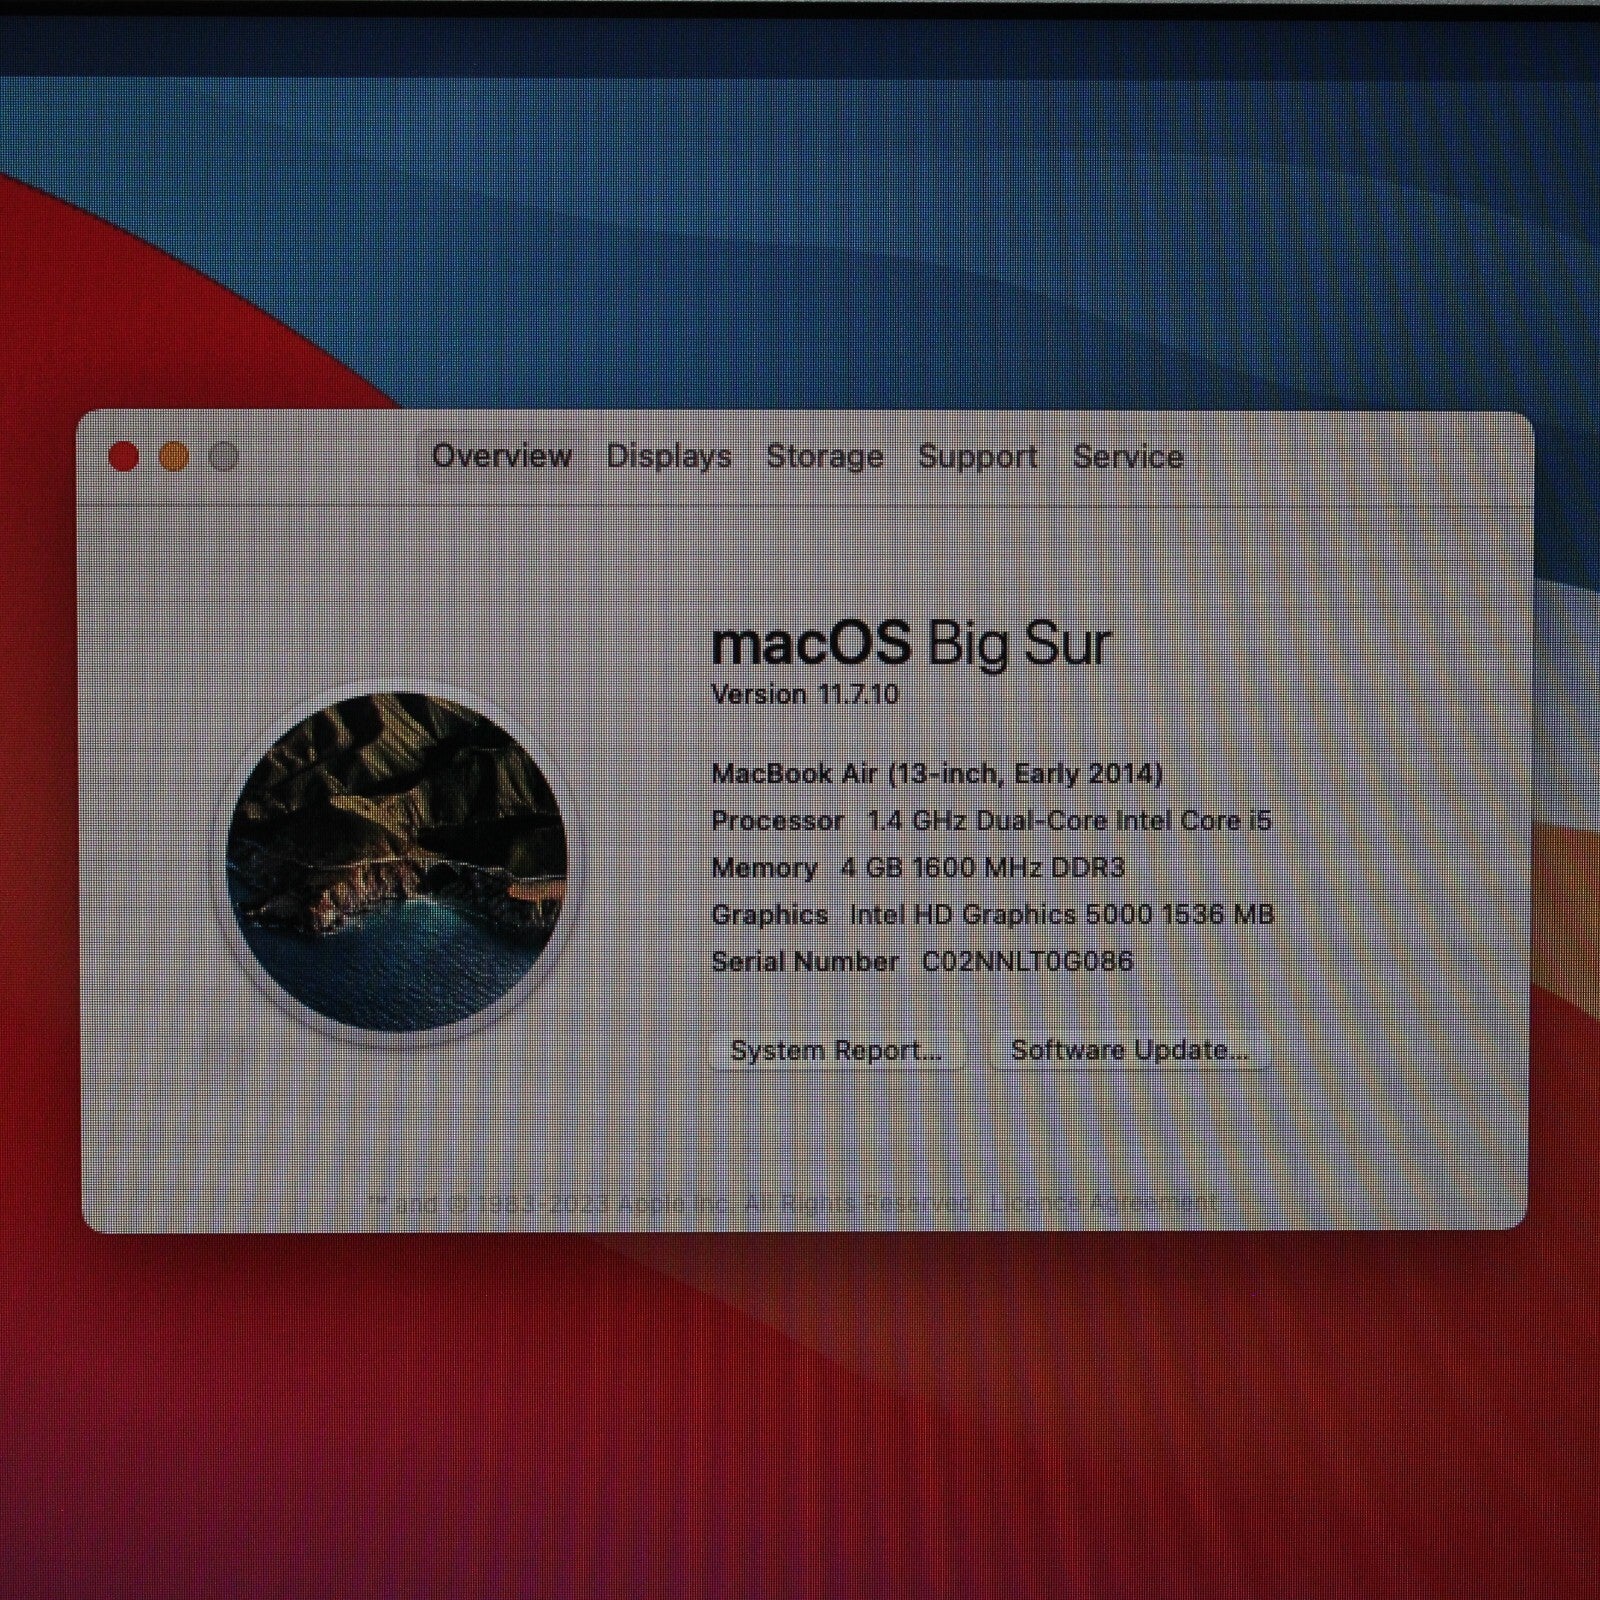Minimize window with the yellow button
The width and height of the screenshot is (1600, 1600).
point(174,457)
